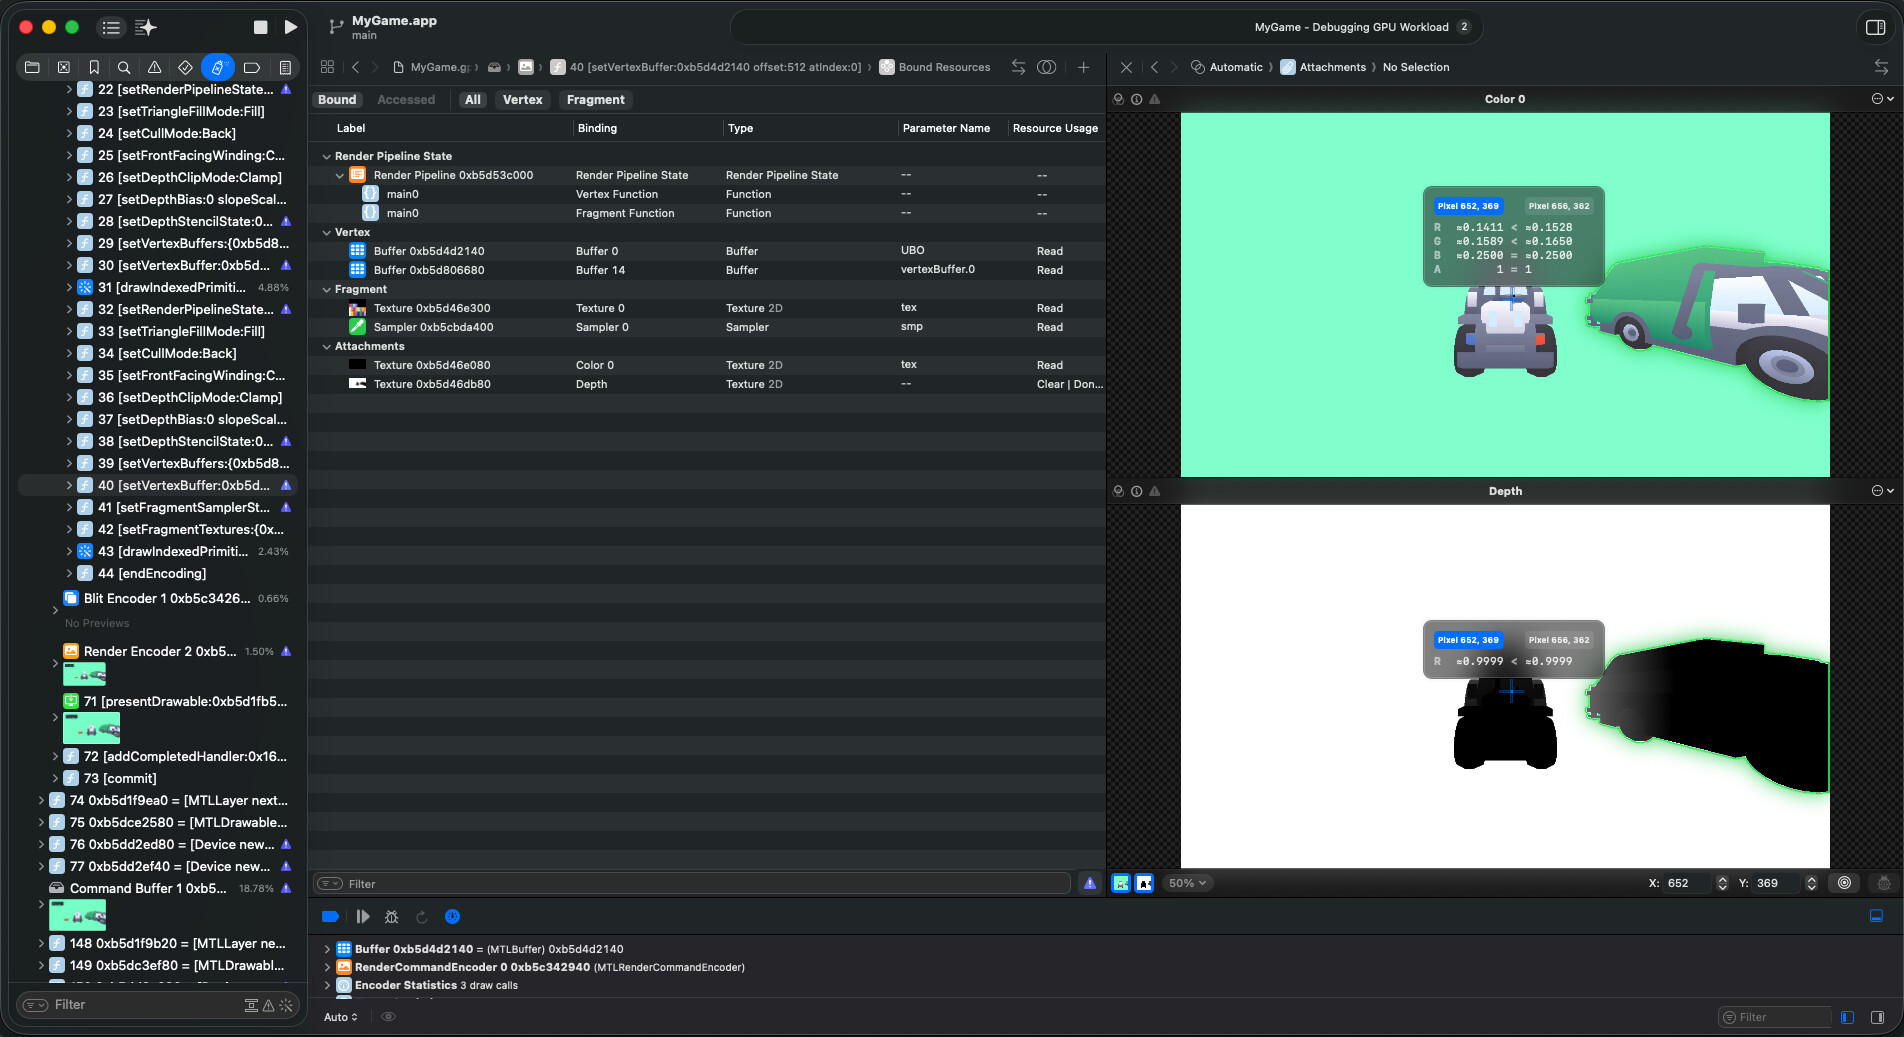
Task: Open the 50% zoom level dropdown
Action: tap(1187, 883)
